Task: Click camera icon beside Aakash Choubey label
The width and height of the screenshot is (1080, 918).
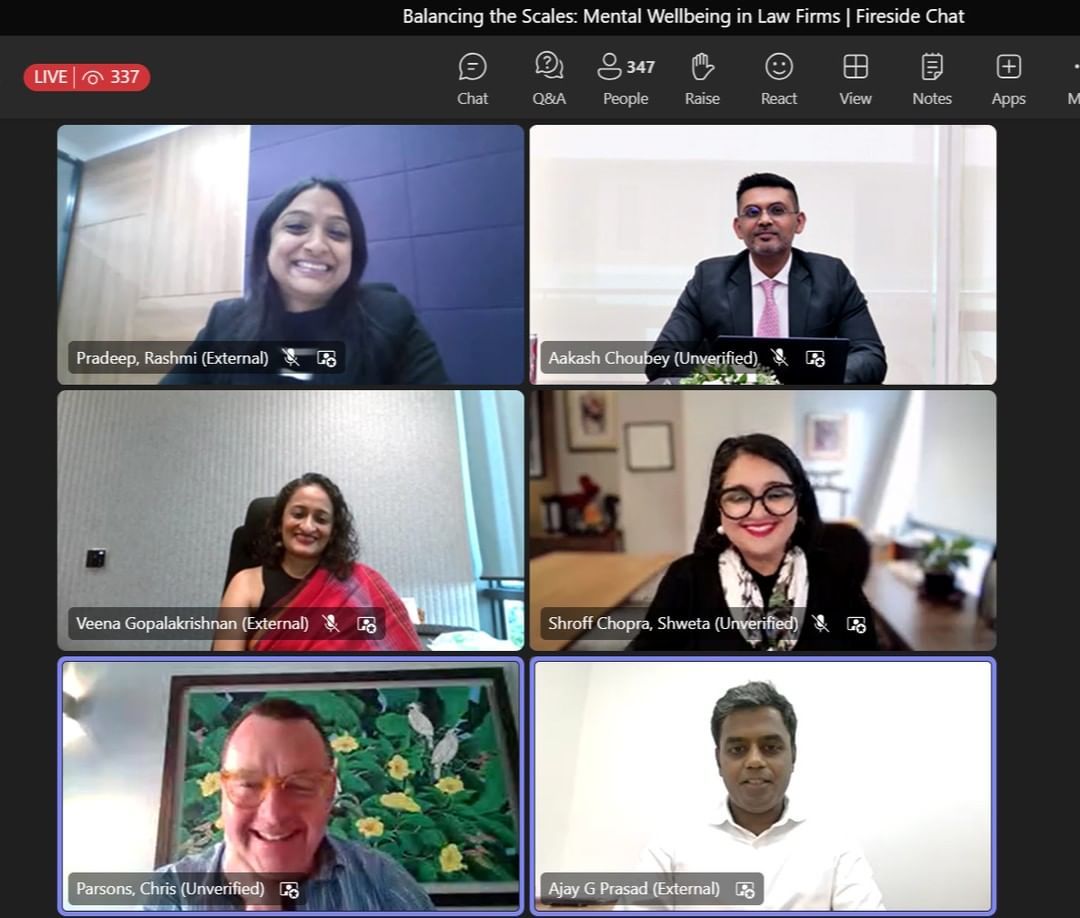Action: (x=816, y=358)
